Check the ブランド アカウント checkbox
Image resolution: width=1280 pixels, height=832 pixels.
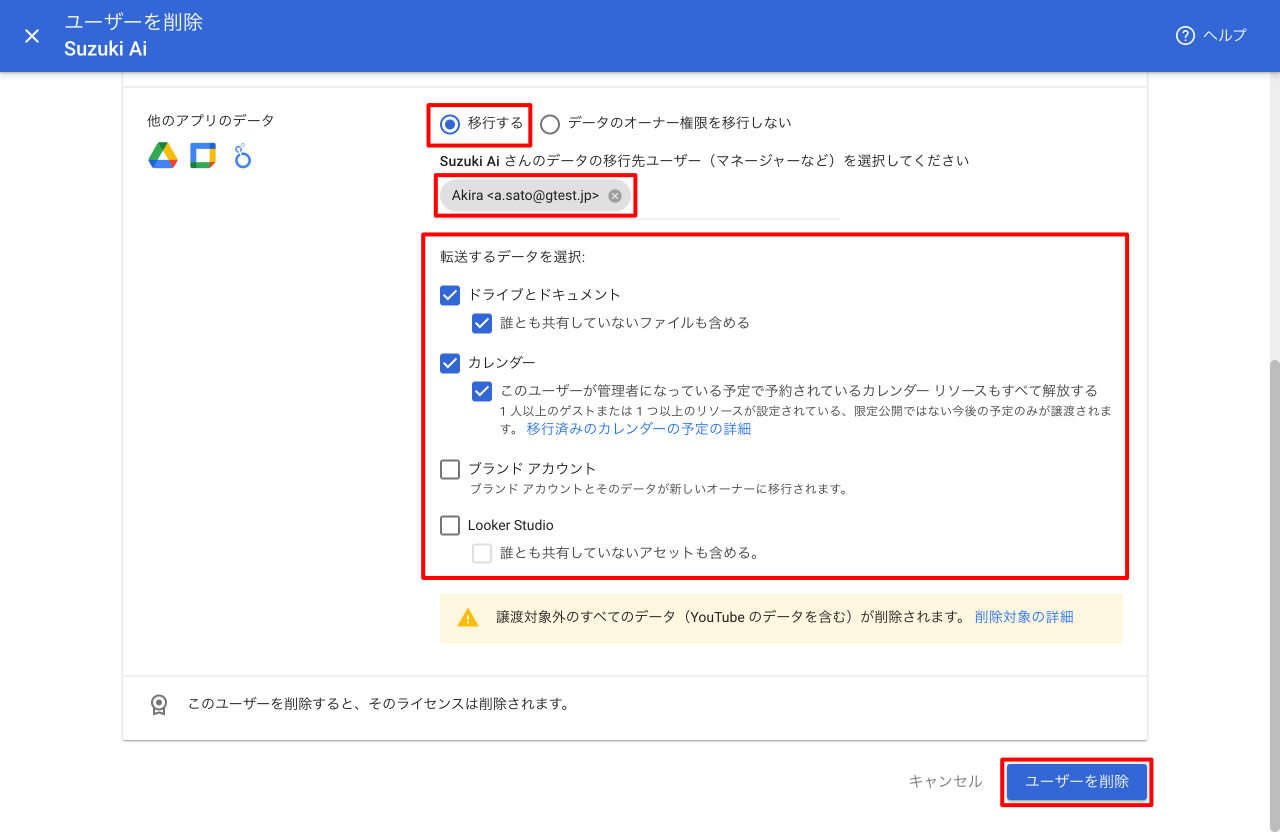(x=450, y=469)
